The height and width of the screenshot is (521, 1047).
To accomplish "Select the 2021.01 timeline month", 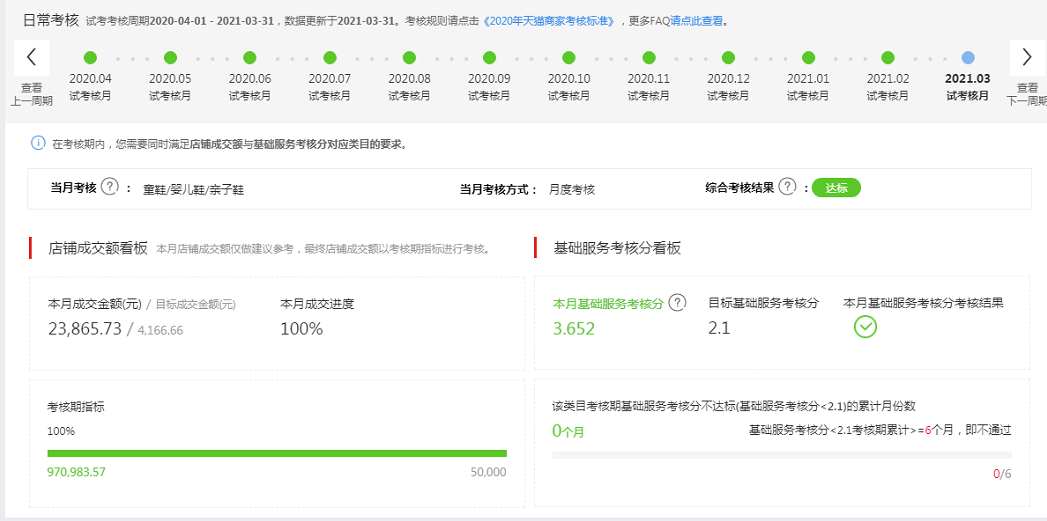I will 808,58.
